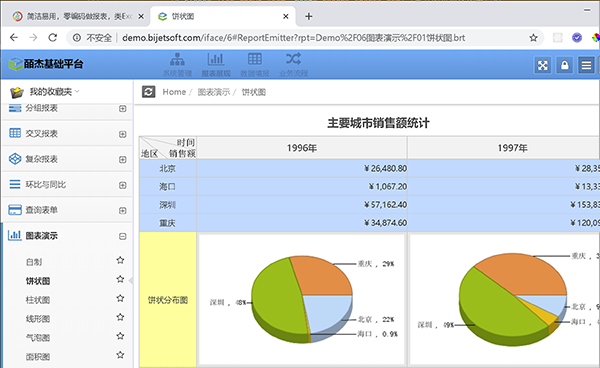Click the browser forward arrow

33,37
